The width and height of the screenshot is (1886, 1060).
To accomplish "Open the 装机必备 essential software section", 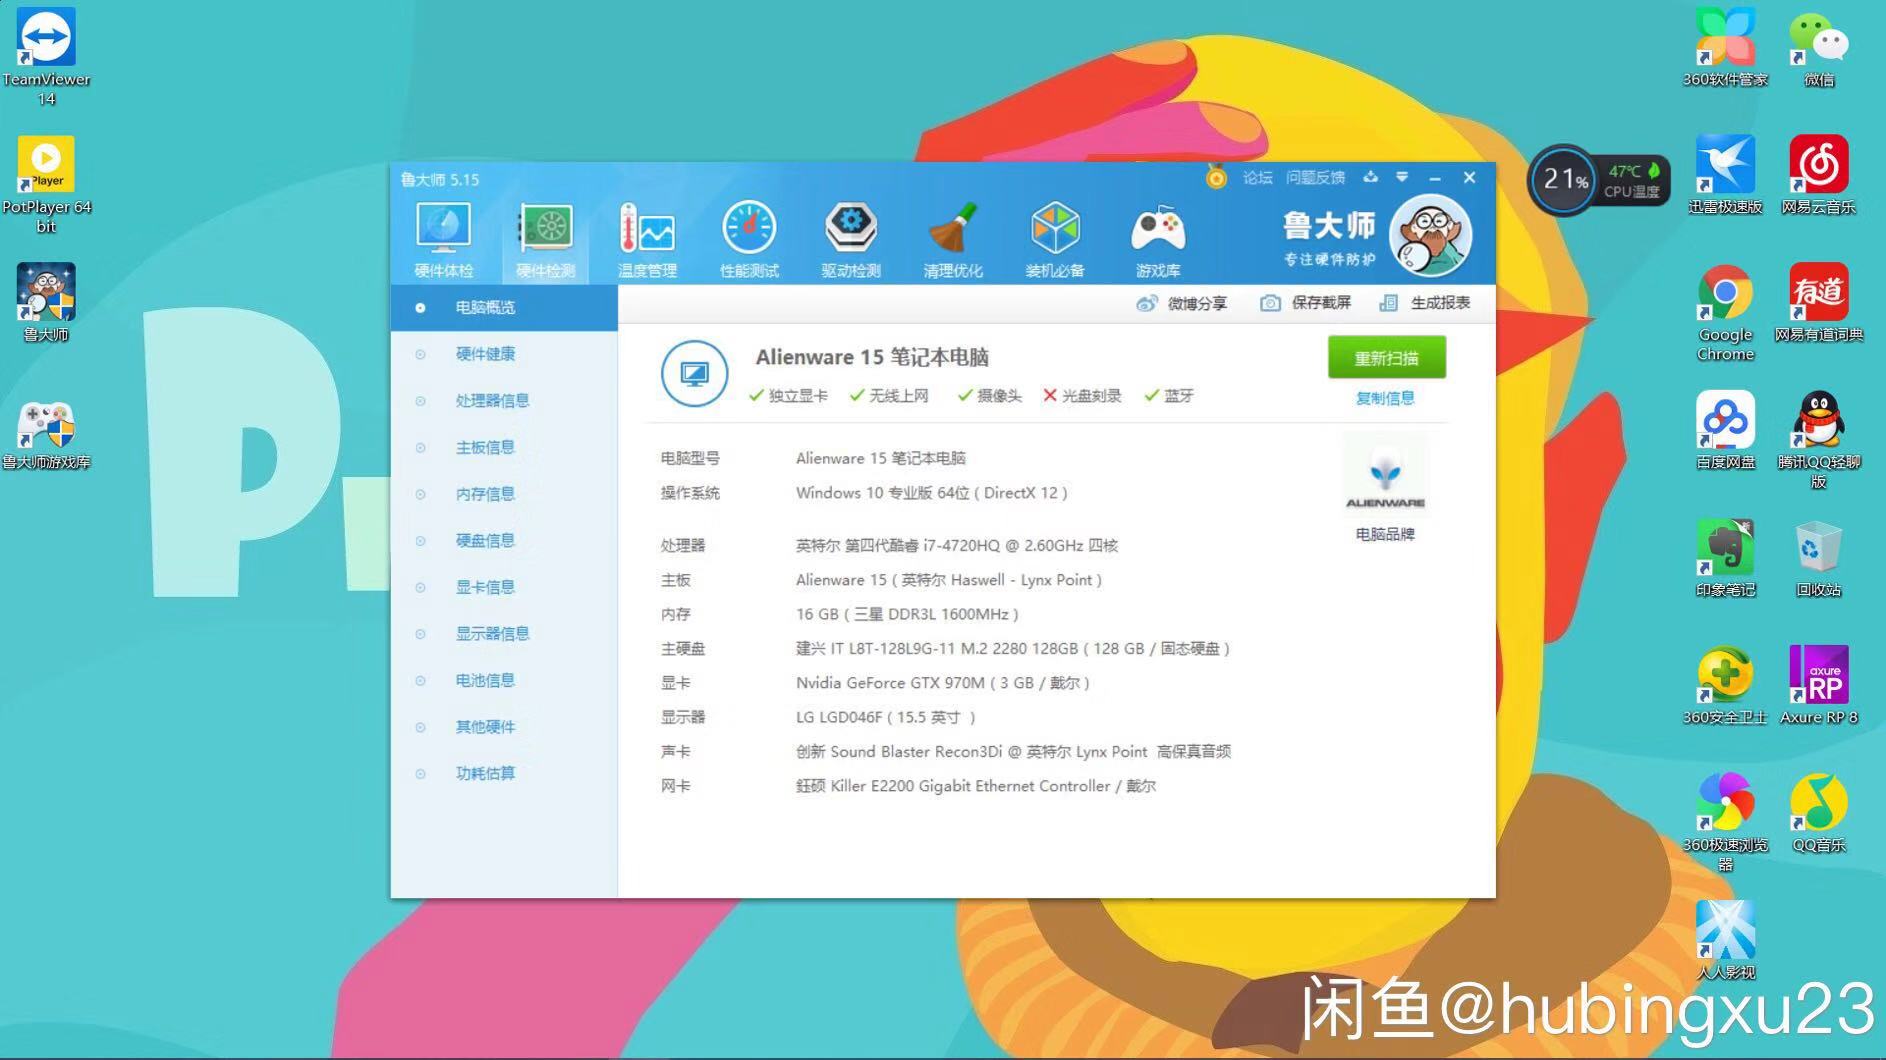I will (1055, 240).
